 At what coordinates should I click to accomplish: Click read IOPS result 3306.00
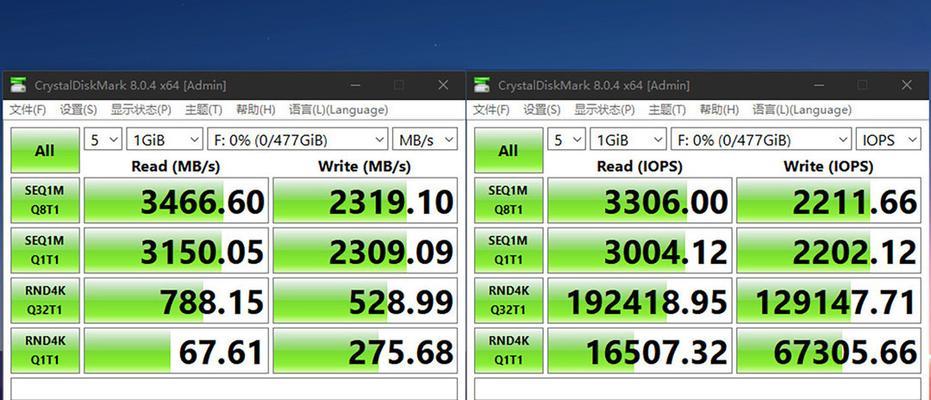pyautogui.click(x=640, y=201)
